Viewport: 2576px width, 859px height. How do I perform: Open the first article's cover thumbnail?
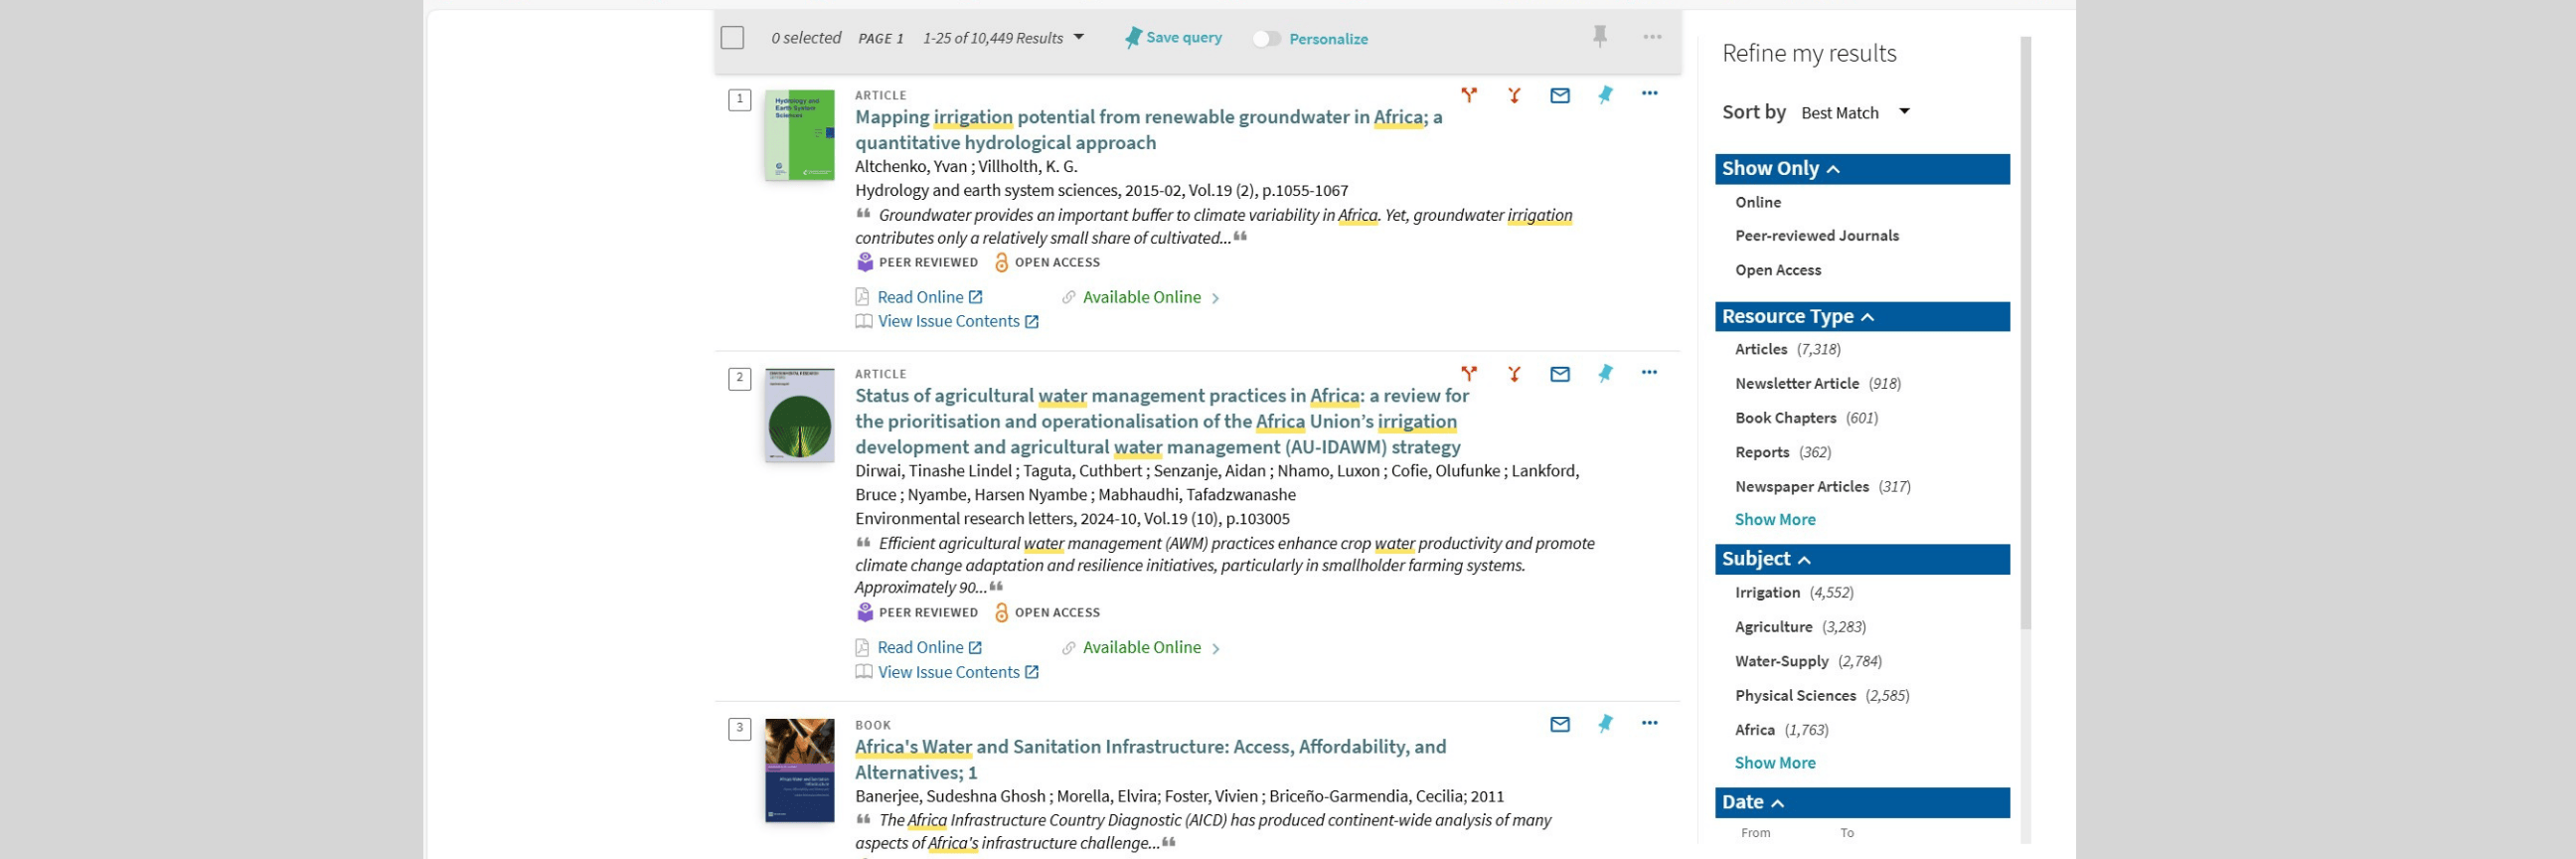pyautogui.click(x=799, y=135)
